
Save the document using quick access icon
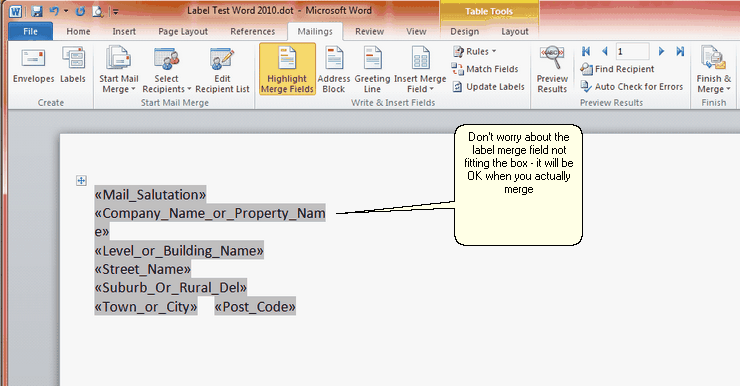coord(37,11)
